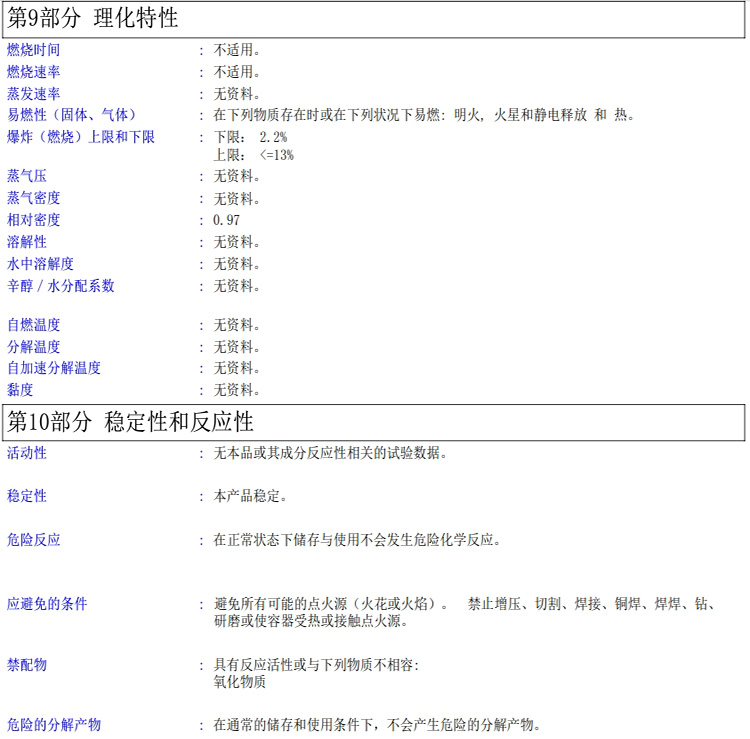This screenshot has width=750, height=739.
Task: Select the 辛醇 / 水分配系数 label
Action: (x=60, y=286)
